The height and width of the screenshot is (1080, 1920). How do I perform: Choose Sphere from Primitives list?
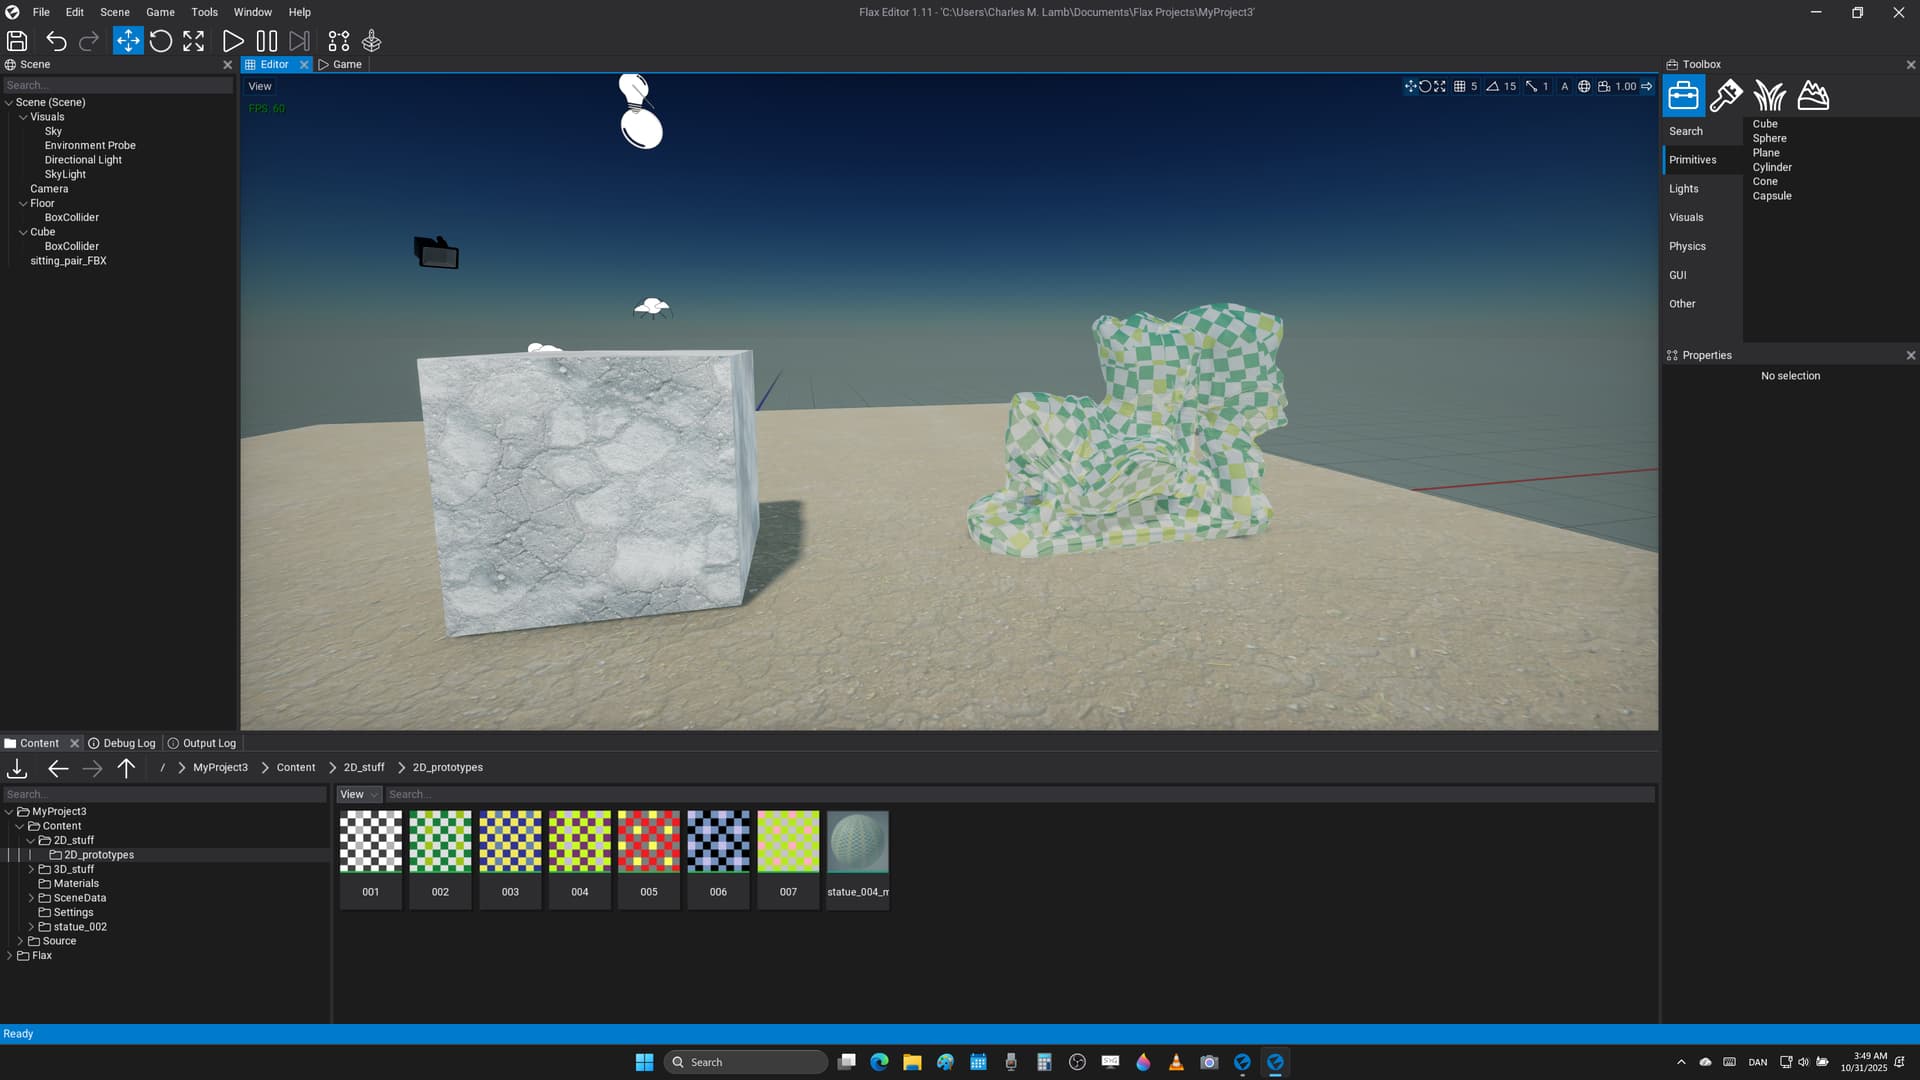pyautogui.click(x=1769, y=139)
